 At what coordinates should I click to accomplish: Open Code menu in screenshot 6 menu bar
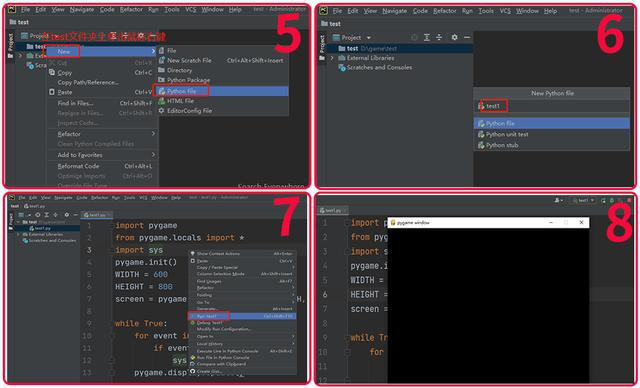420,11
